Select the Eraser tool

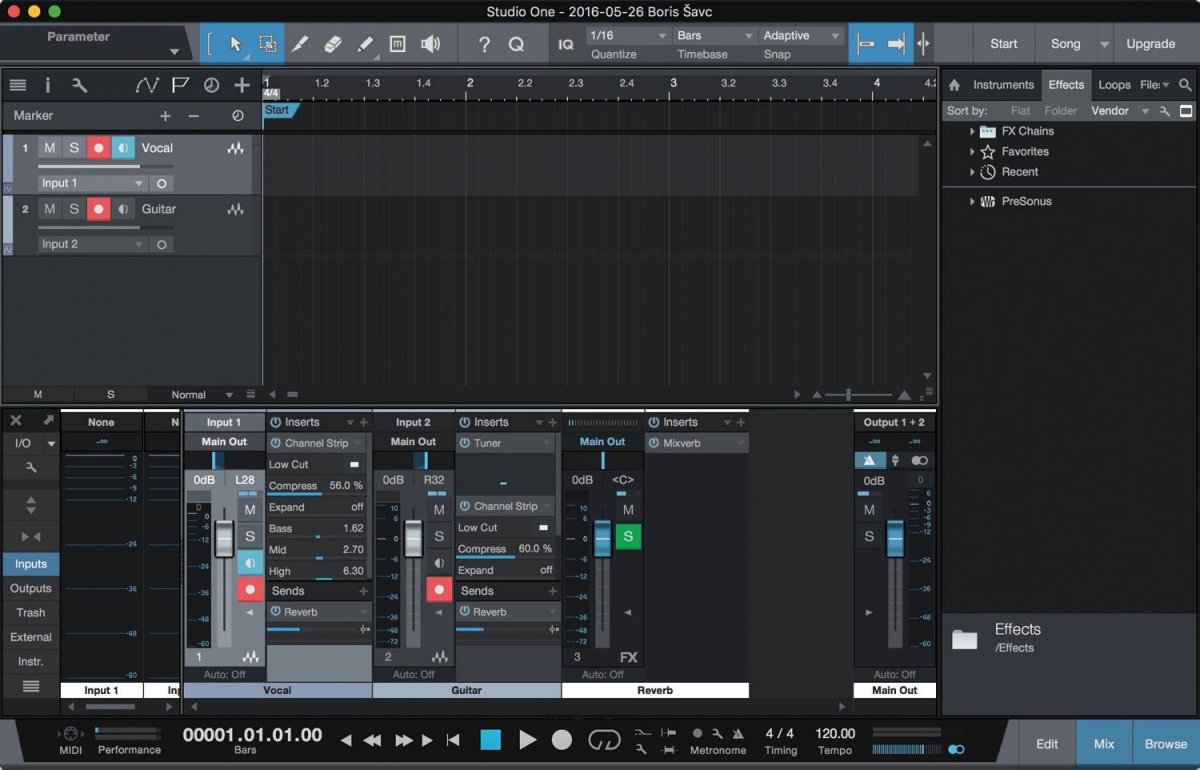(x=334, y=44)
